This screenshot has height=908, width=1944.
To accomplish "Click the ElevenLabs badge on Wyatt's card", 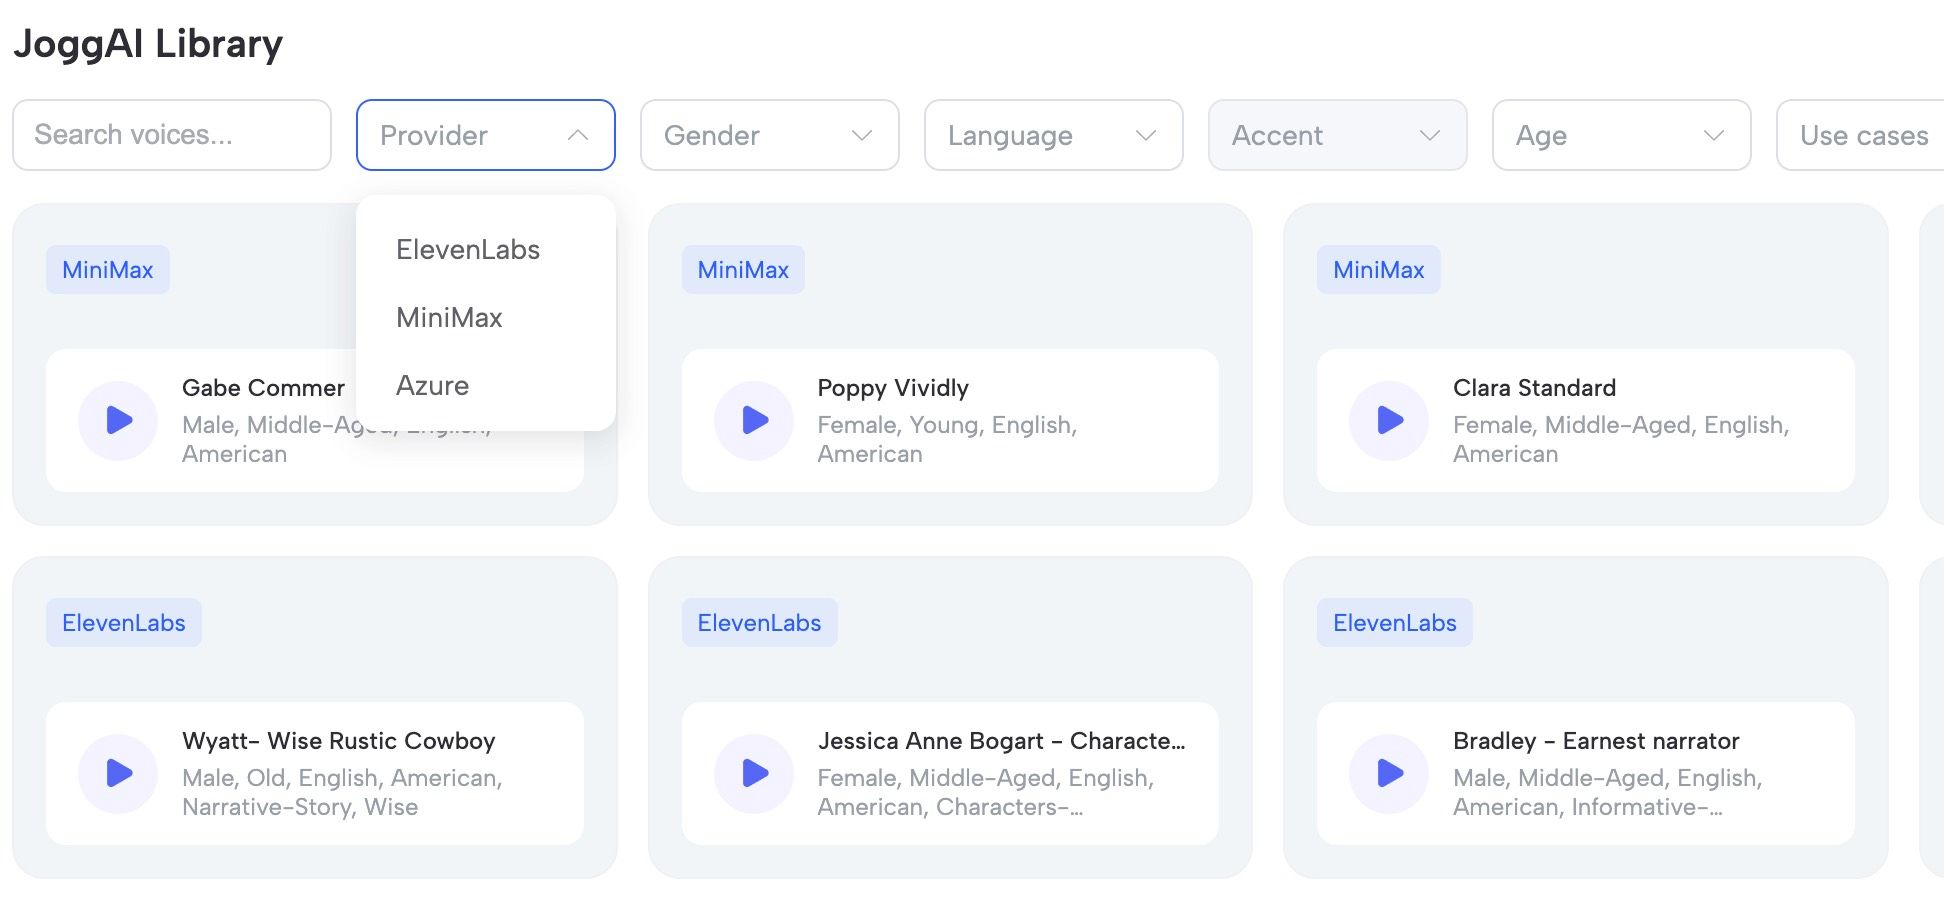I will click(x=123, y=621).
